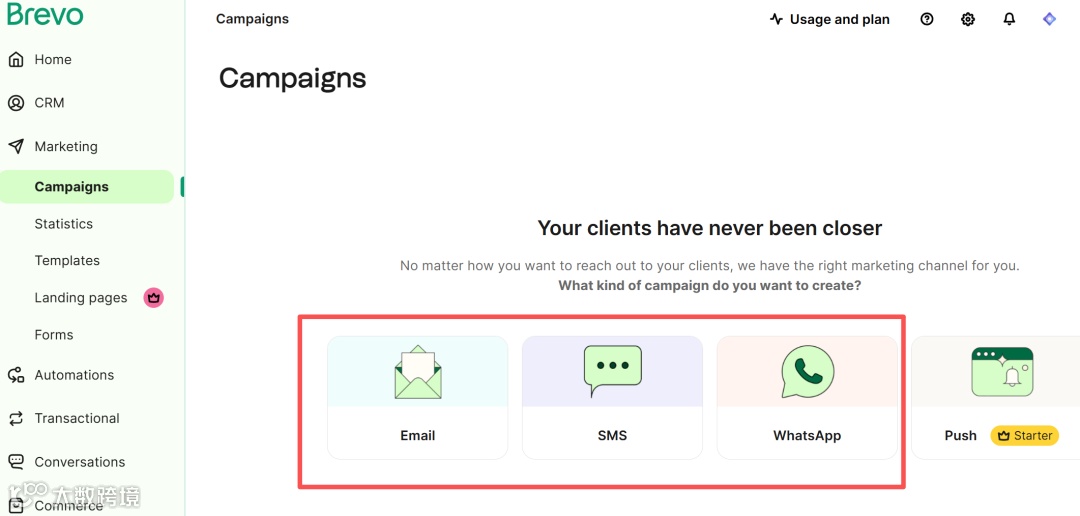The image size is (1080, 516).
Task: Open the help question mark icon
Action: [x=926, y=19]
